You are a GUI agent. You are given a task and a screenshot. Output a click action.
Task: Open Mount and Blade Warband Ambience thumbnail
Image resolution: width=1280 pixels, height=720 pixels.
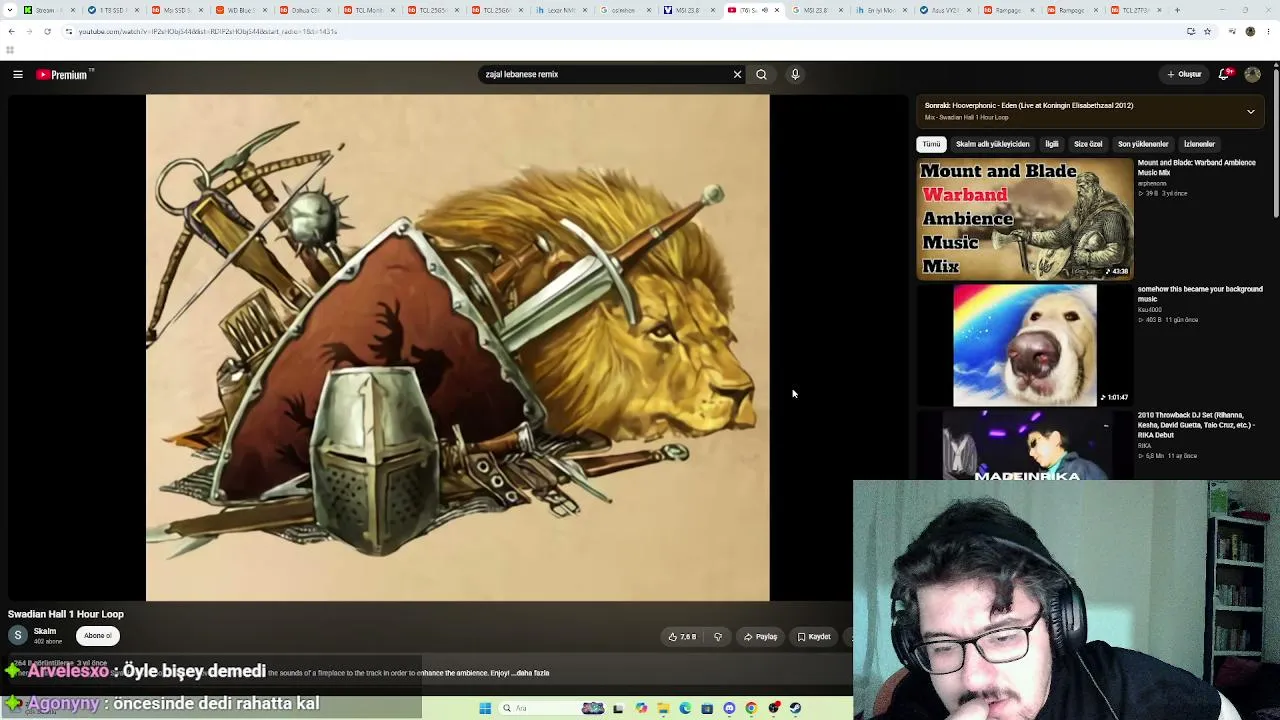tap(1025, 219)
